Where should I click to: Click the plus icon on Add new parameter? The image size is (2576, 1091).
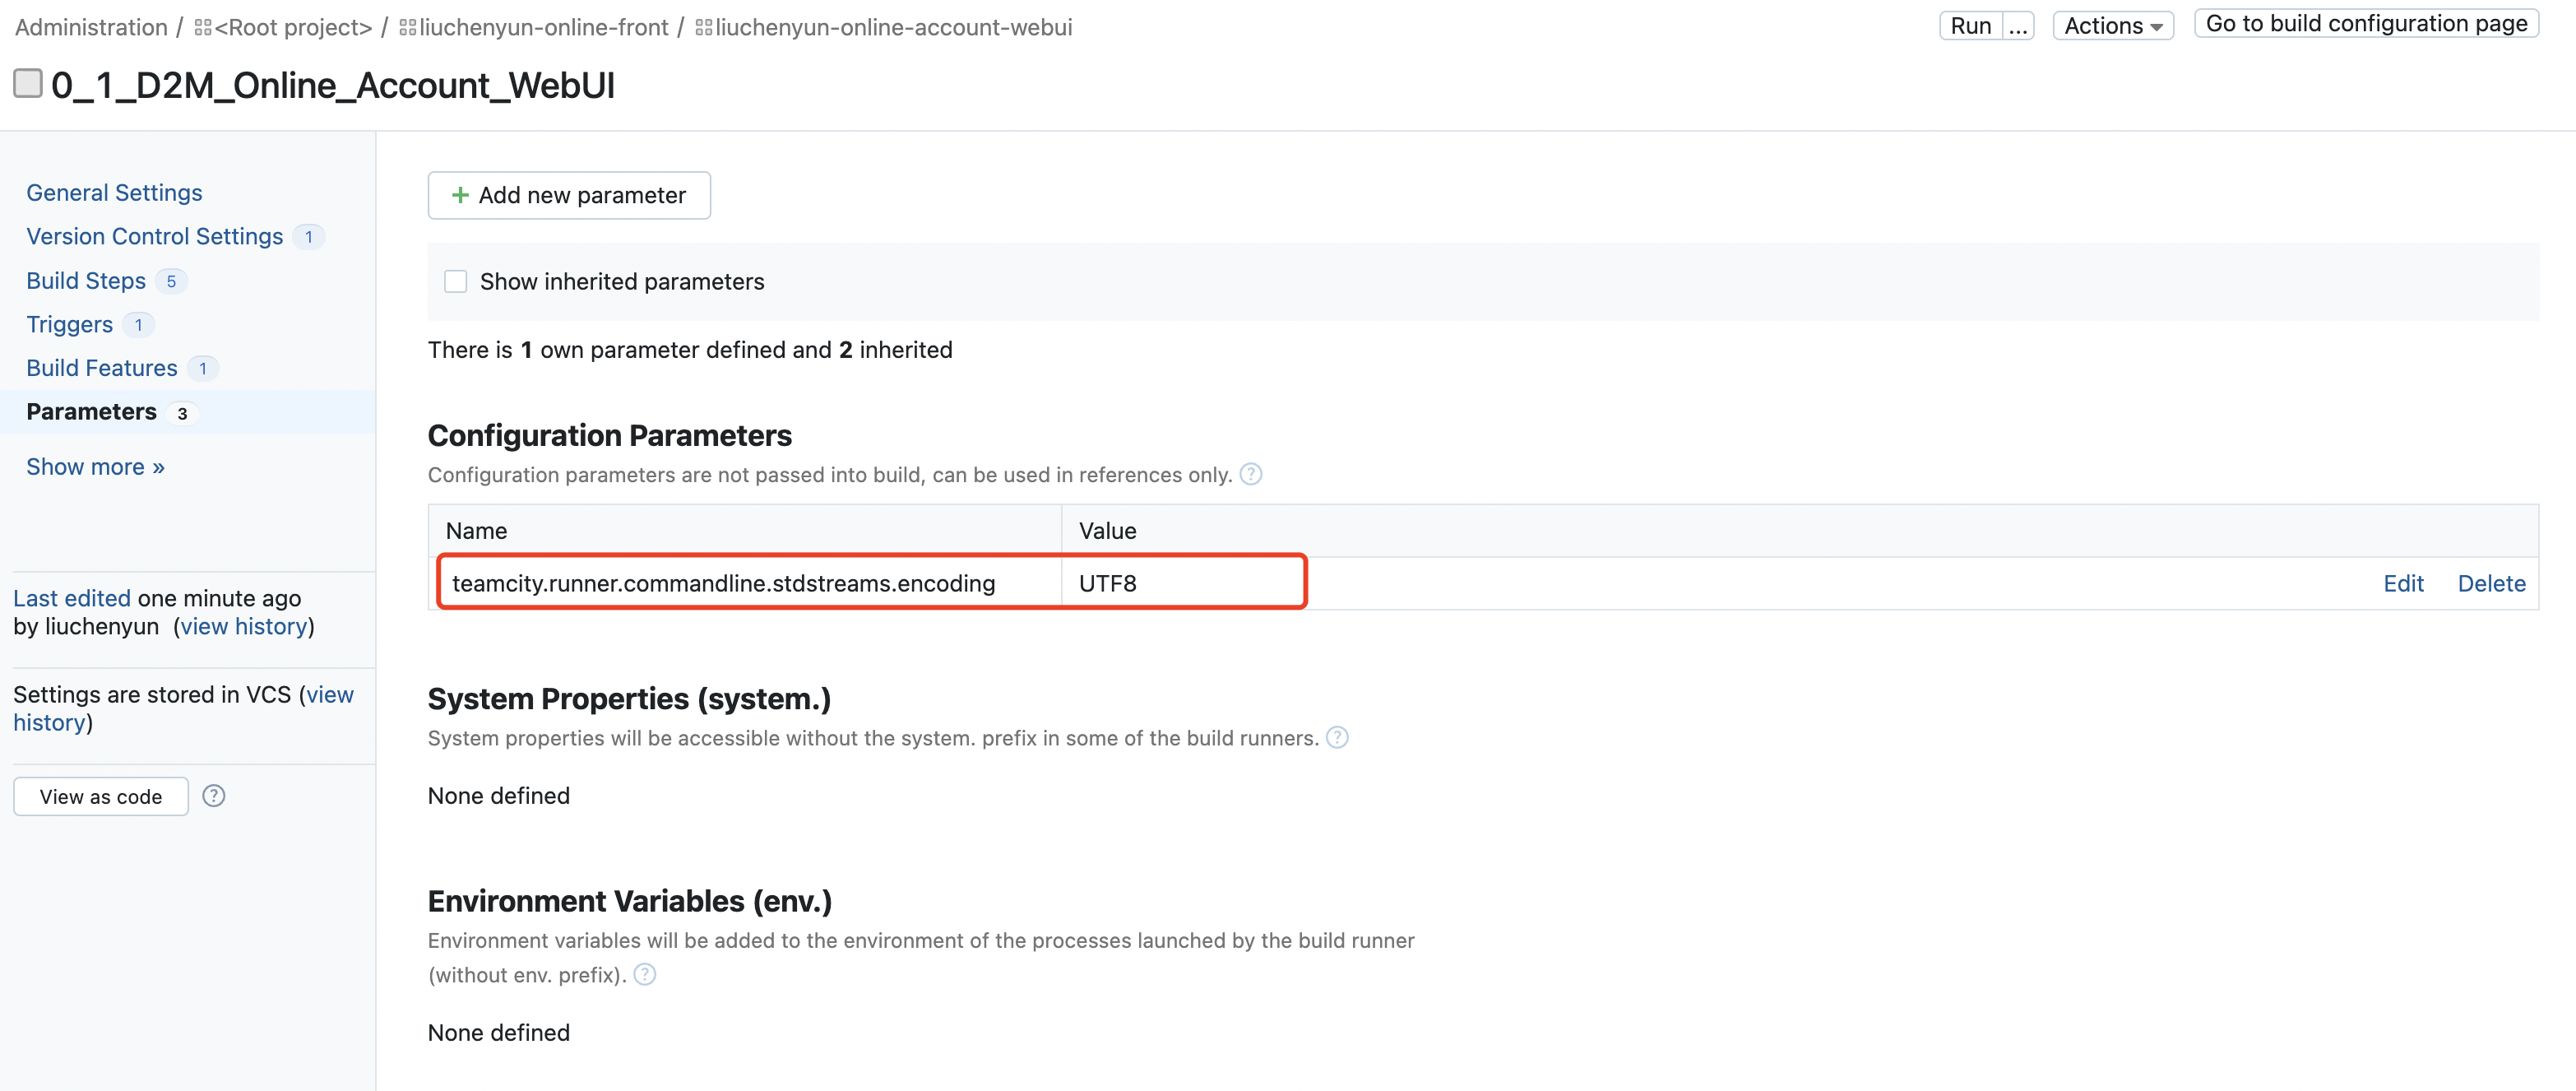pos(460,195)
